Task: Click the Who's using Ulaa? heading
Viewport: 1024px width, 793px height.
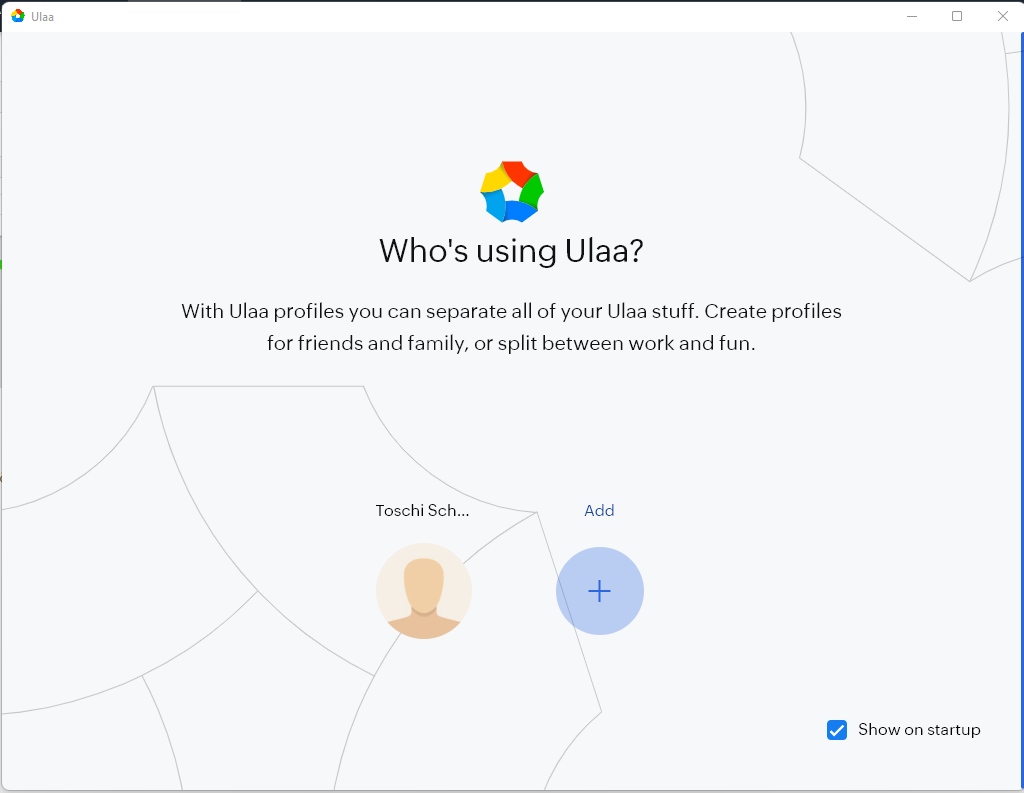Action: point(511,251)
